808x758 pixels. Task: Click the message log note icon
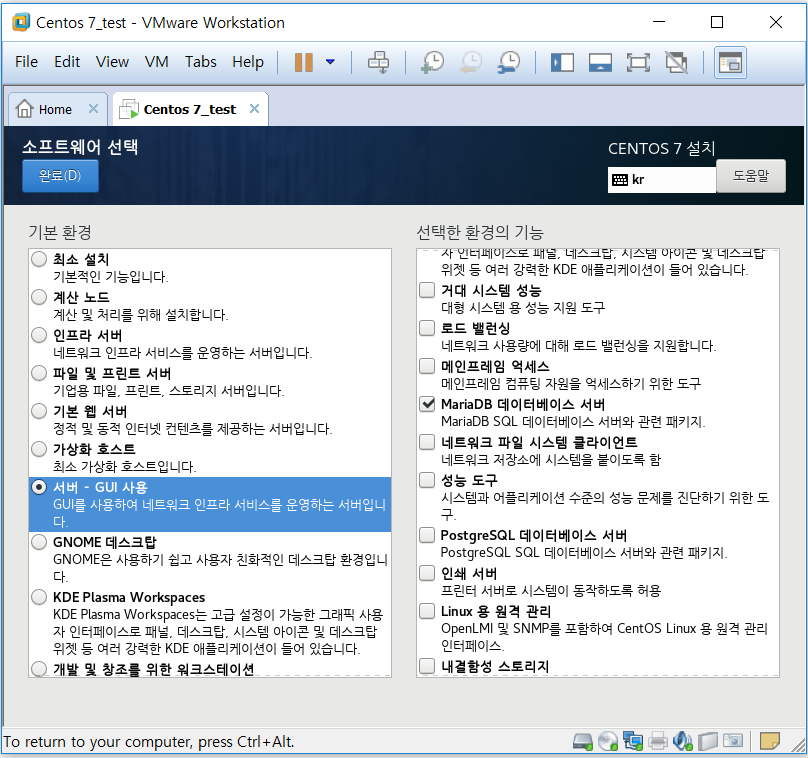coord(770,742)
